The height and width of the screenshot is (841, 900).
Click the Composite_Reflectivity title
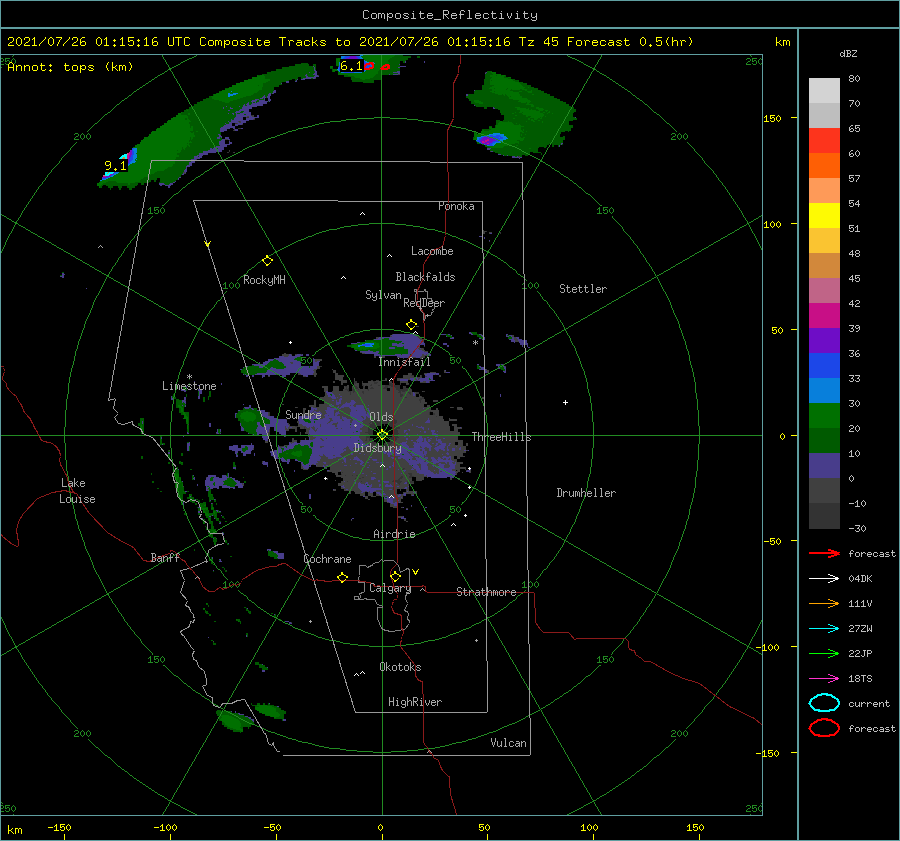pyautogui.click(x=450, y=15)
